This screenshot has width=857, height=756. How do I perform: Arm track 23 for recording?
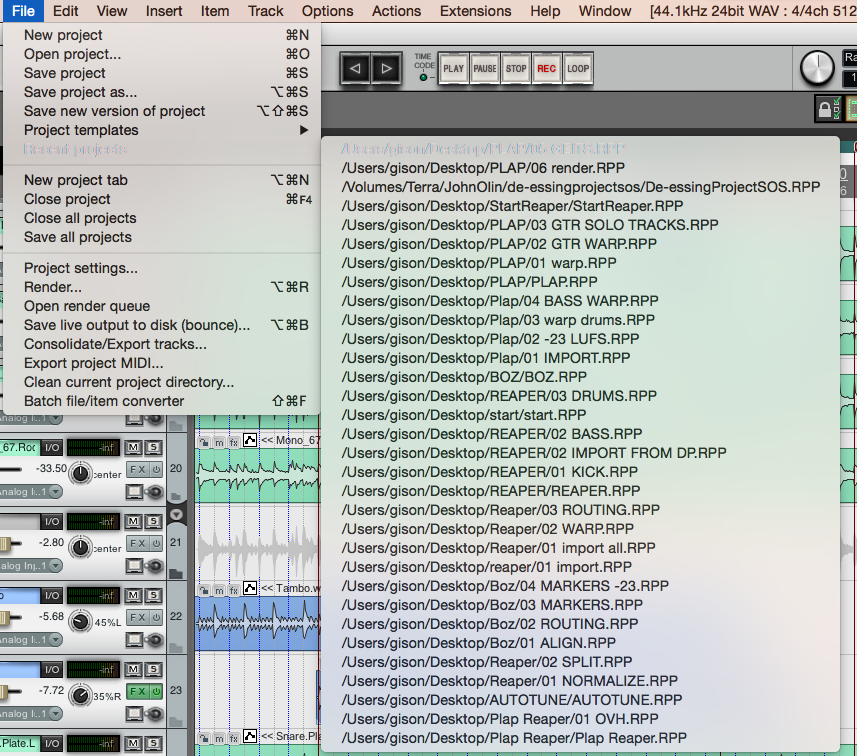(x=134, y=713)
